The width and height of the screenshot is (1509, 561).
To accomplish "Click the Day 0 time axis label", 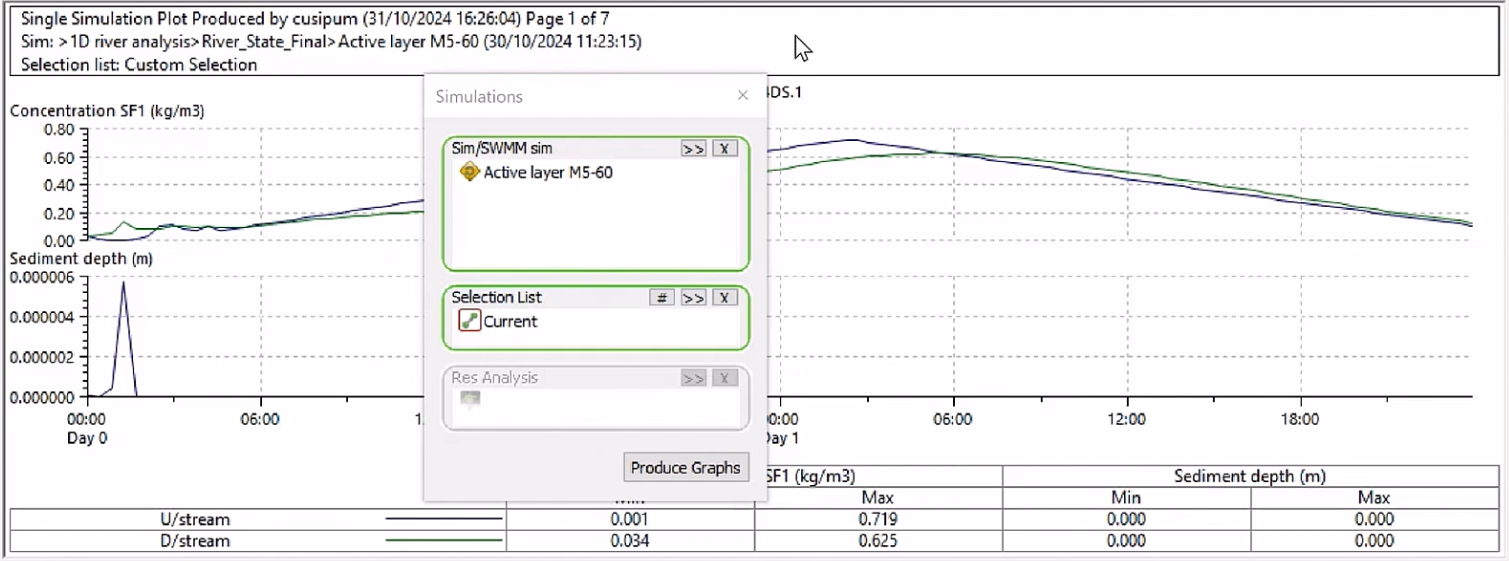I will click(x=87, y=438).
